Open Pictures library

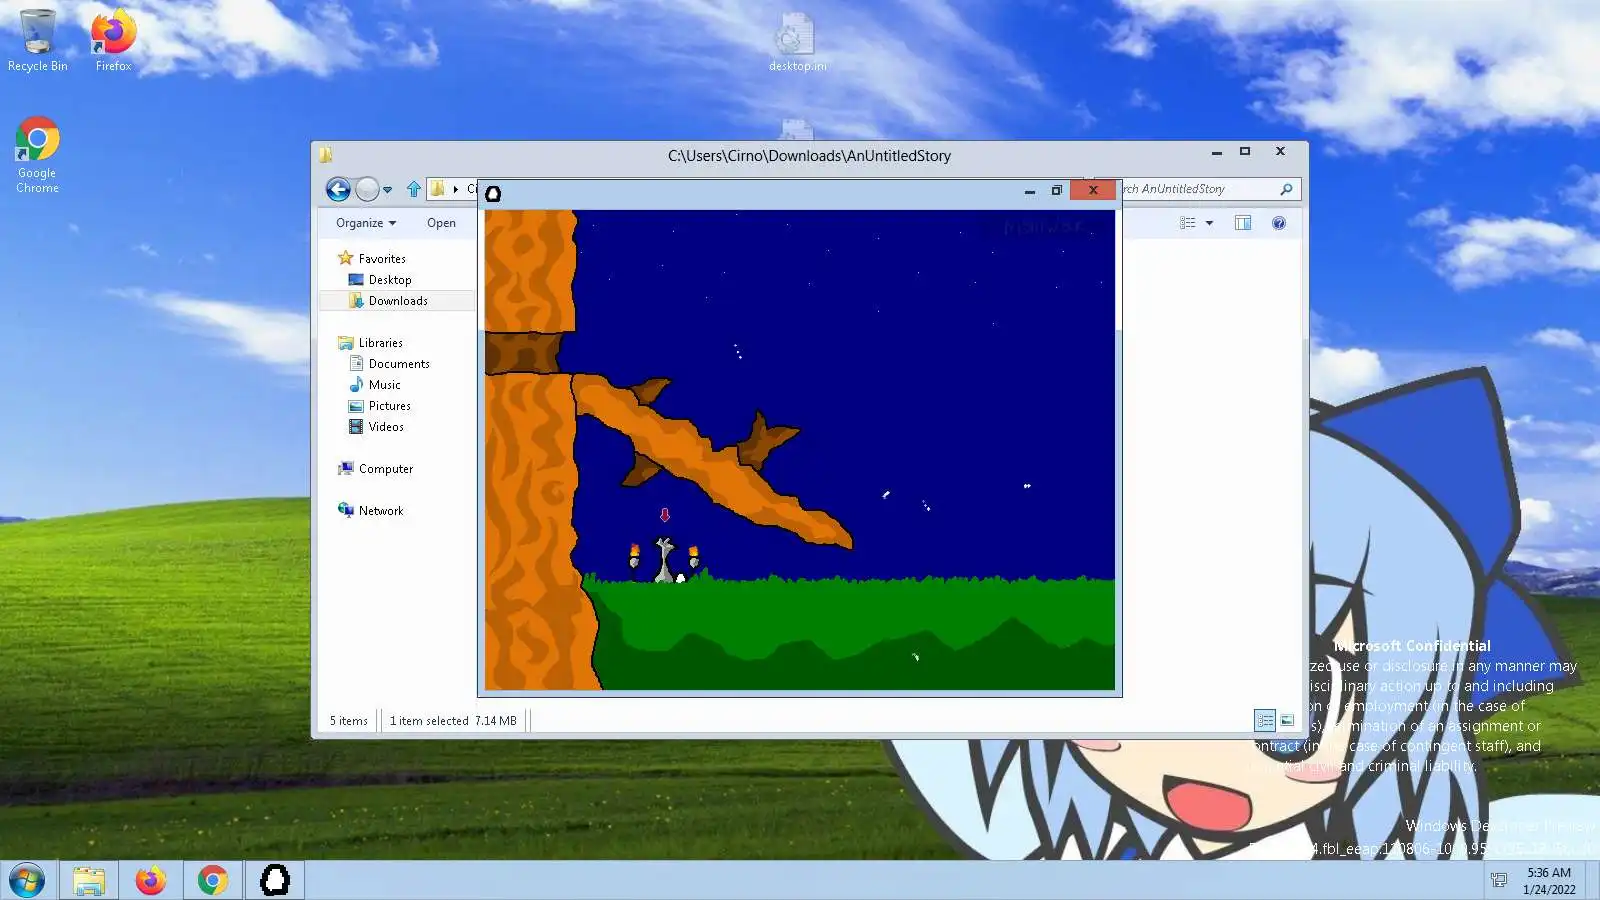379,406
